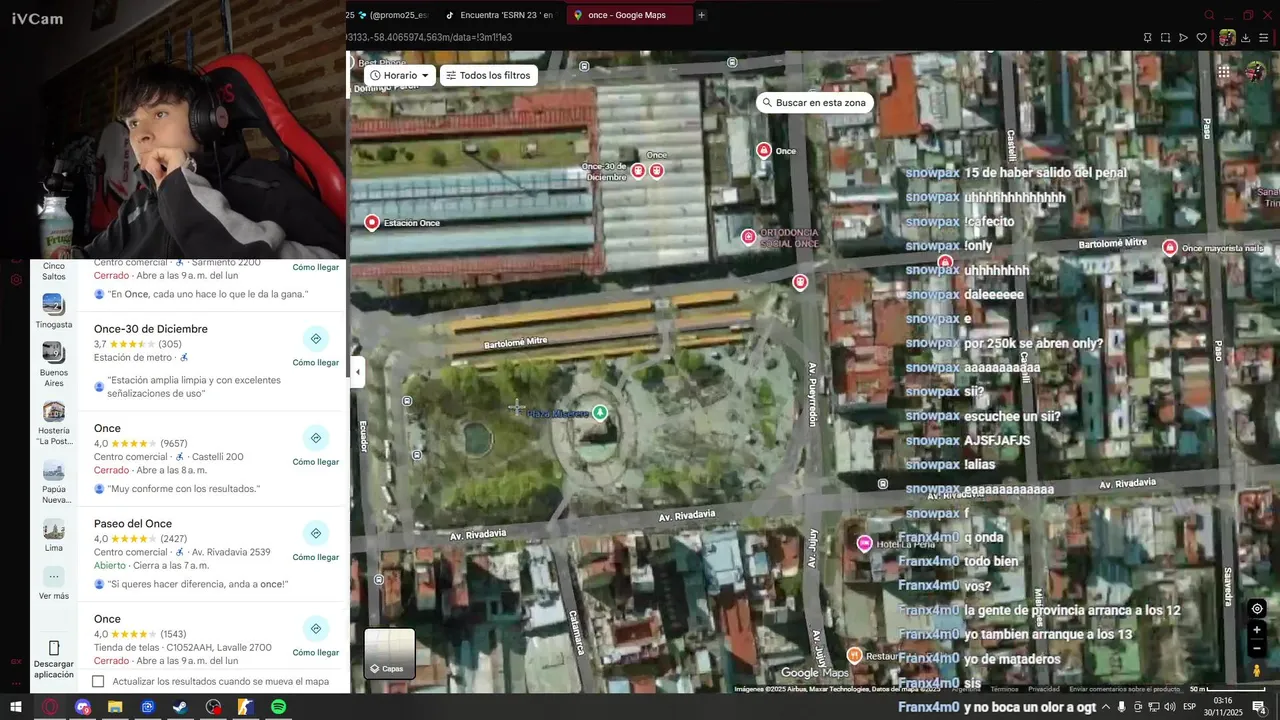Open File Explorer from the taskbar
Image resolution: width=1280 pixels, height=720 pixels.
[115, 707]
